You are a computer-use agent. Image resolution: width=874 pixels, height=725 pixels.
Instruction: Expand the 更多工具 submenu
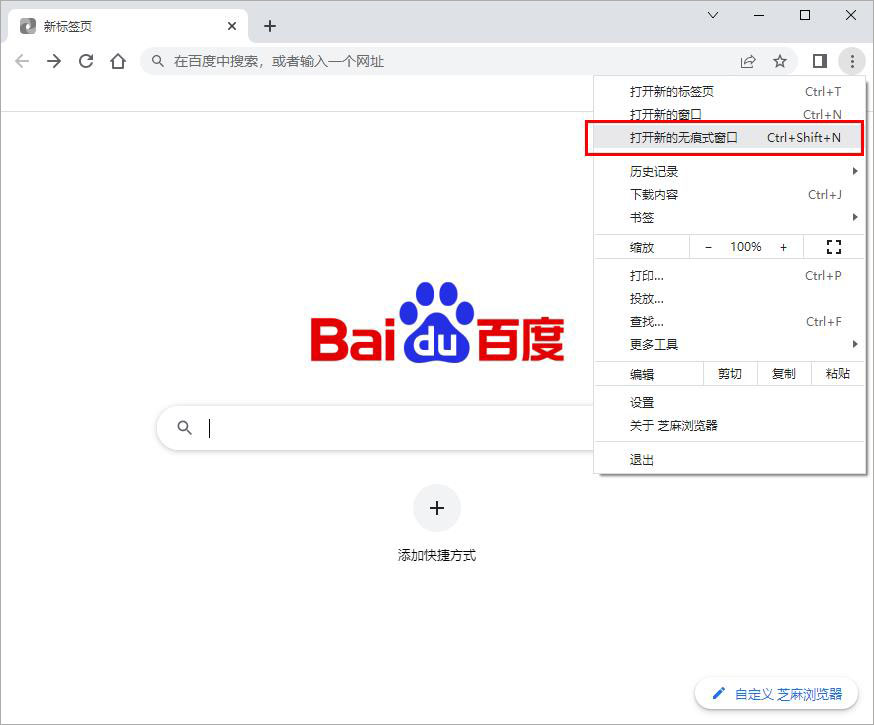pos(730,344)
